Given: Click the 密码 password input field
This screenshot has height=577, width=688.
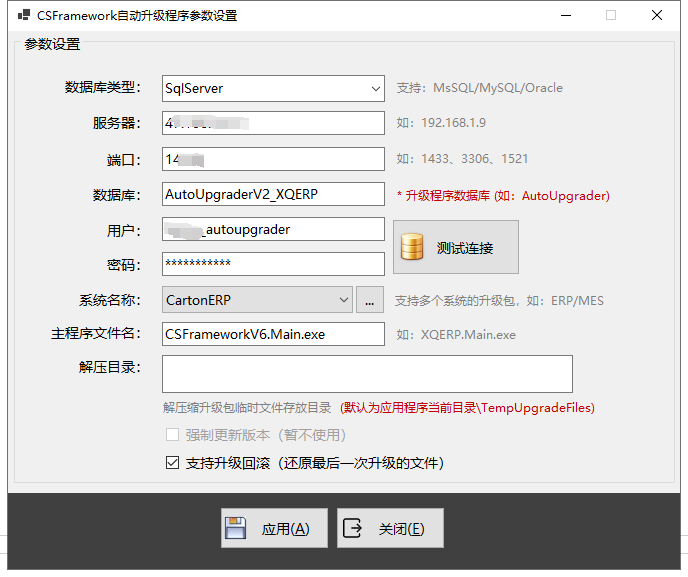Looking at the screenshot, I should (x=273, y=264).
